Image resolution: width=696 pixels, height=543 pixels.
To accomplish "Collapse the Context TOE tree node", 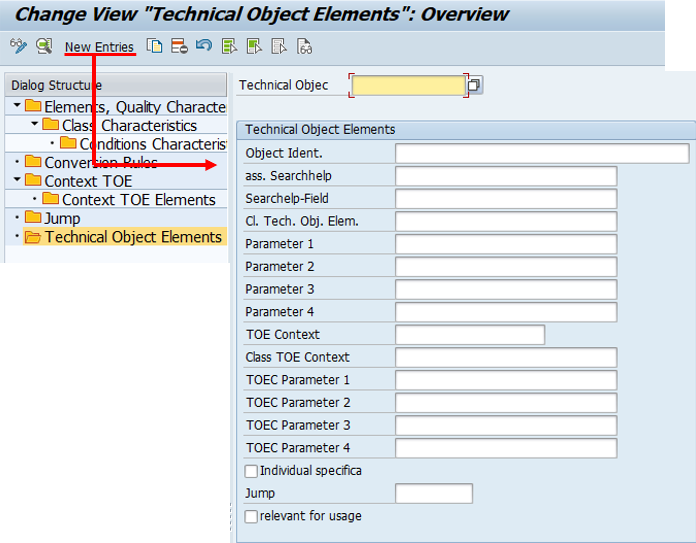I will (x=17, y=181).
